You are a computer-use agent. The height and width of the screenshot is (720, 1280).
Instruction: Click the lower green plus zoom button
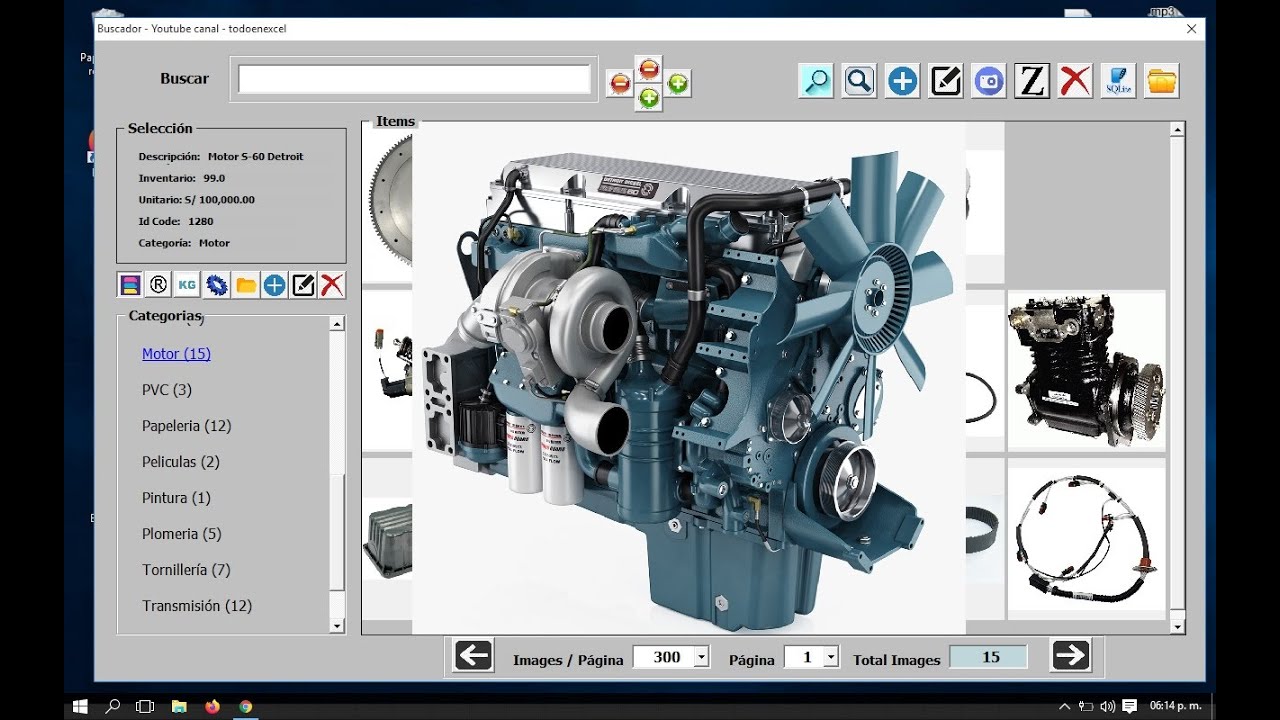(x=649, y=97)
